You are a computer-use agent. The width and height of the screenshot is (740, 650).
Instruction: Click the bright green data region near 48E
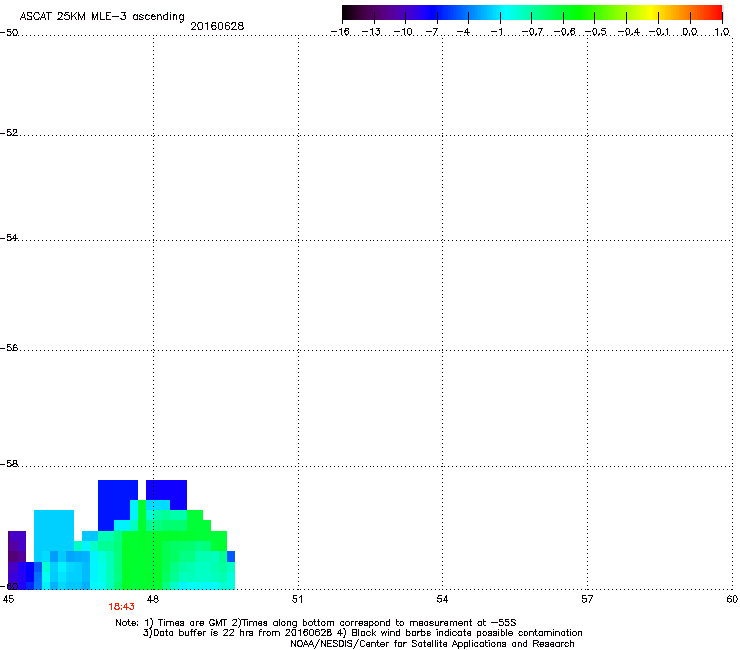tap(142, 559)
